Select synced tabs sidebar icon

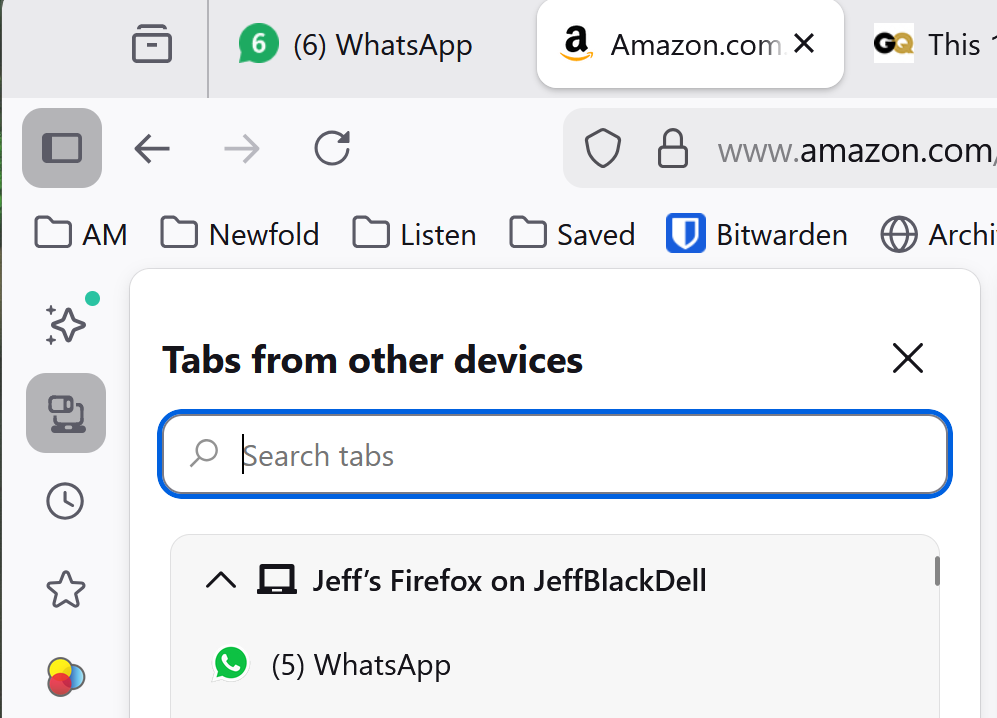66,412
